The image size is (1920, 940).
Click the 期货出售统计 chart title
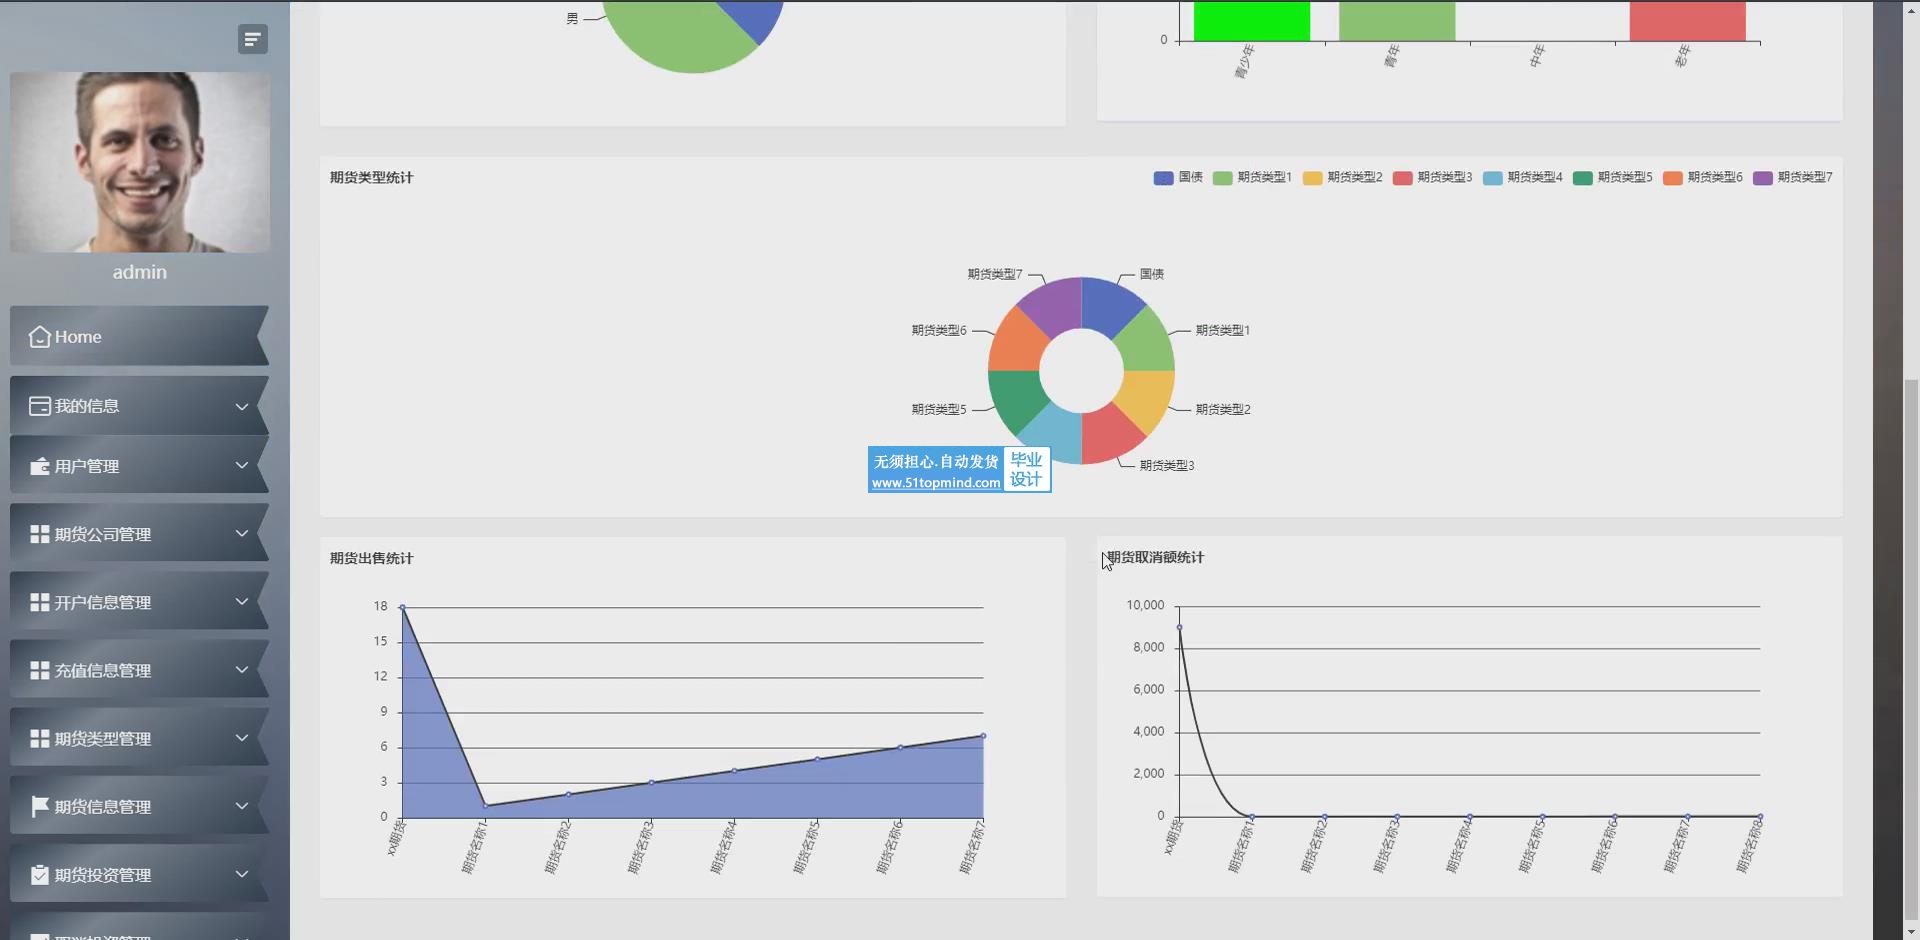[x=371, y=559]
